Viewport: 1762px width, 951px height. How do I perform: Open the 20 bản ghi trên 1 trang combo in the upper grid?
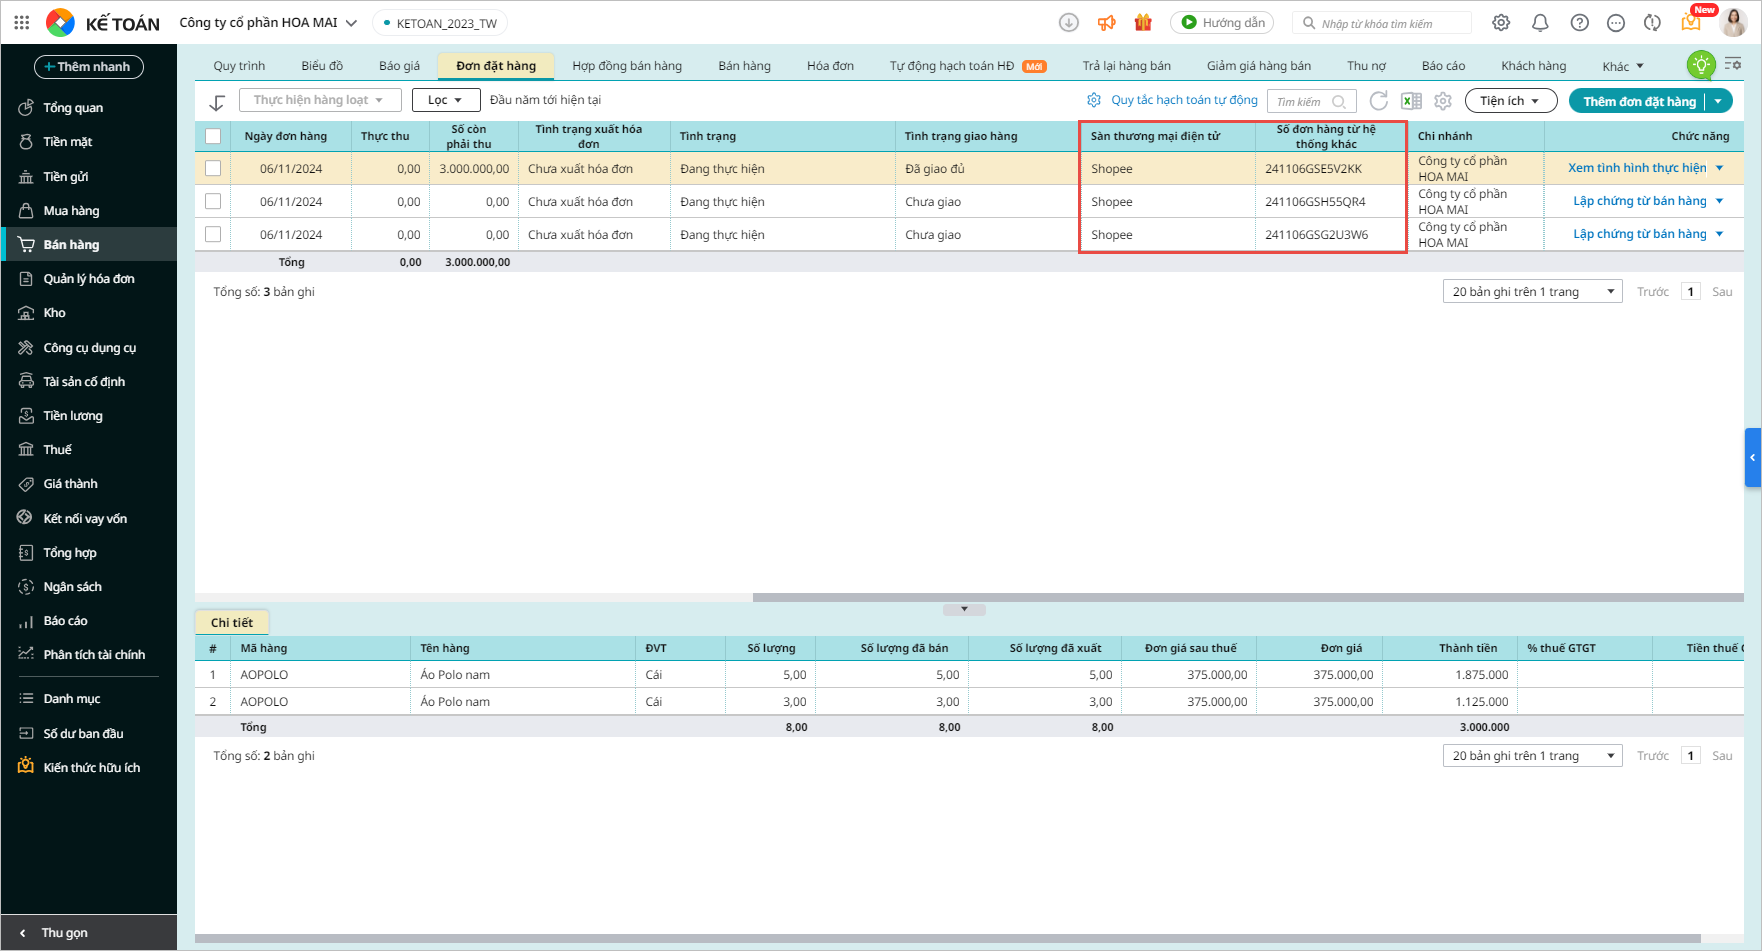pos(1532,291)
